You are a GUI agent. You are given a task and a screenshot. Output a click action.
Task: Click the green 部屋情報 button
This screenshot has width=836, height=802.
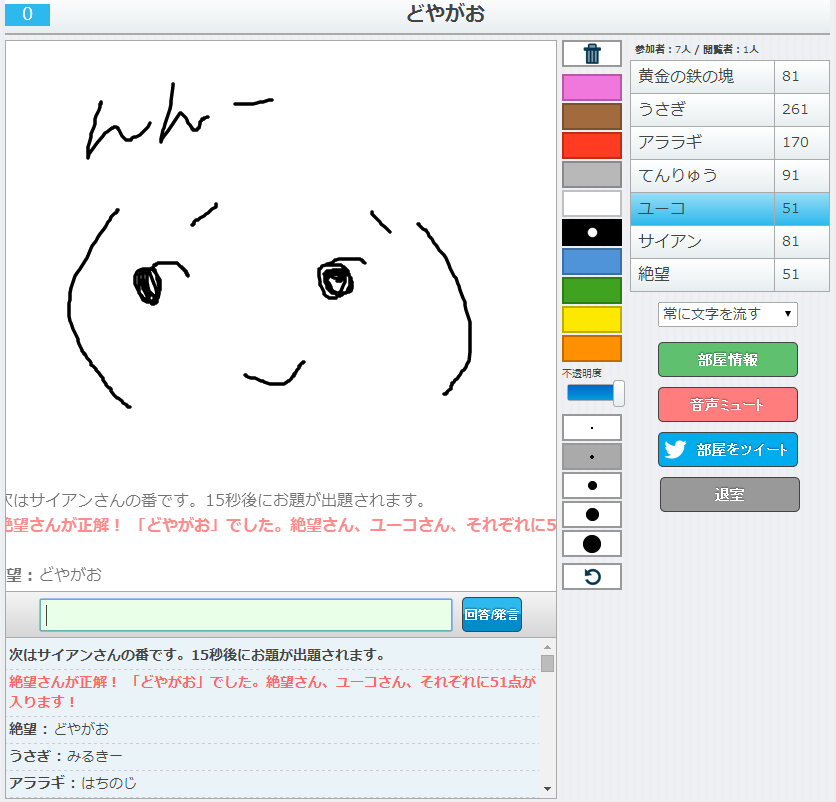coord(728,360)
